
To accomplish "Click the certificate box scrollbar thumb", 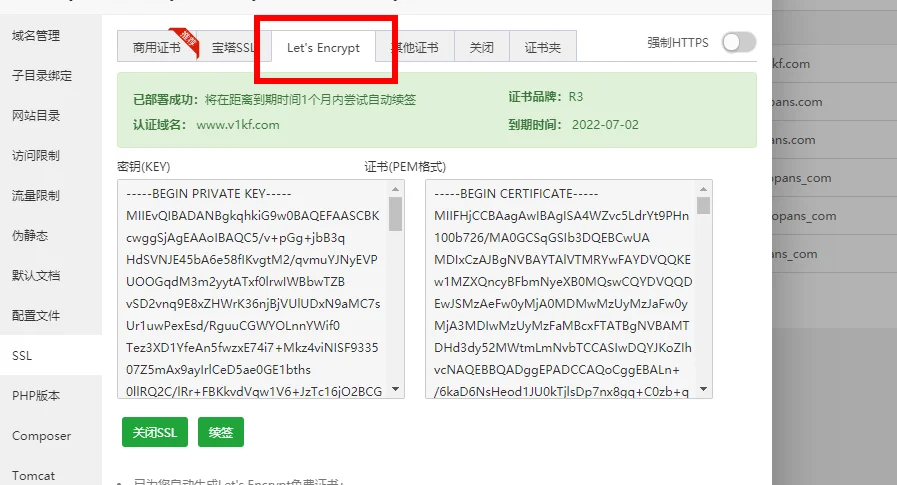I will [704, 205].
